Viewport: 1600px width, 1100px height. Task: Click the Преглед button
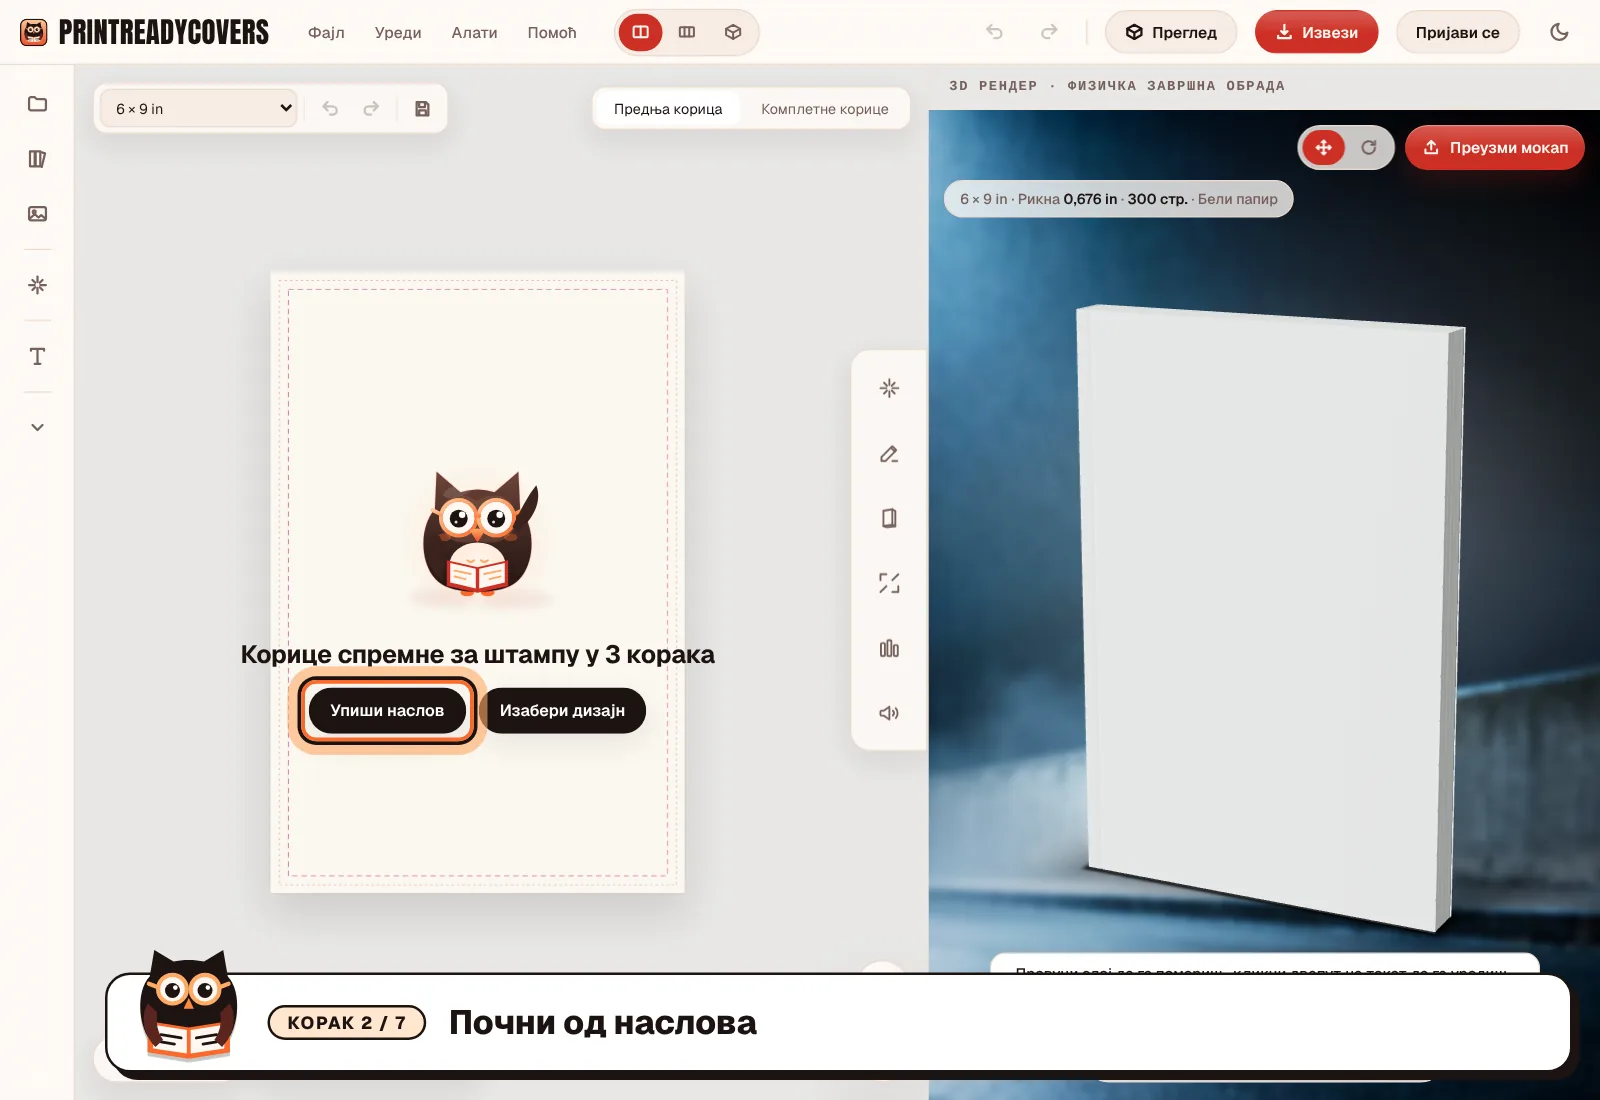click(1171, 32)
